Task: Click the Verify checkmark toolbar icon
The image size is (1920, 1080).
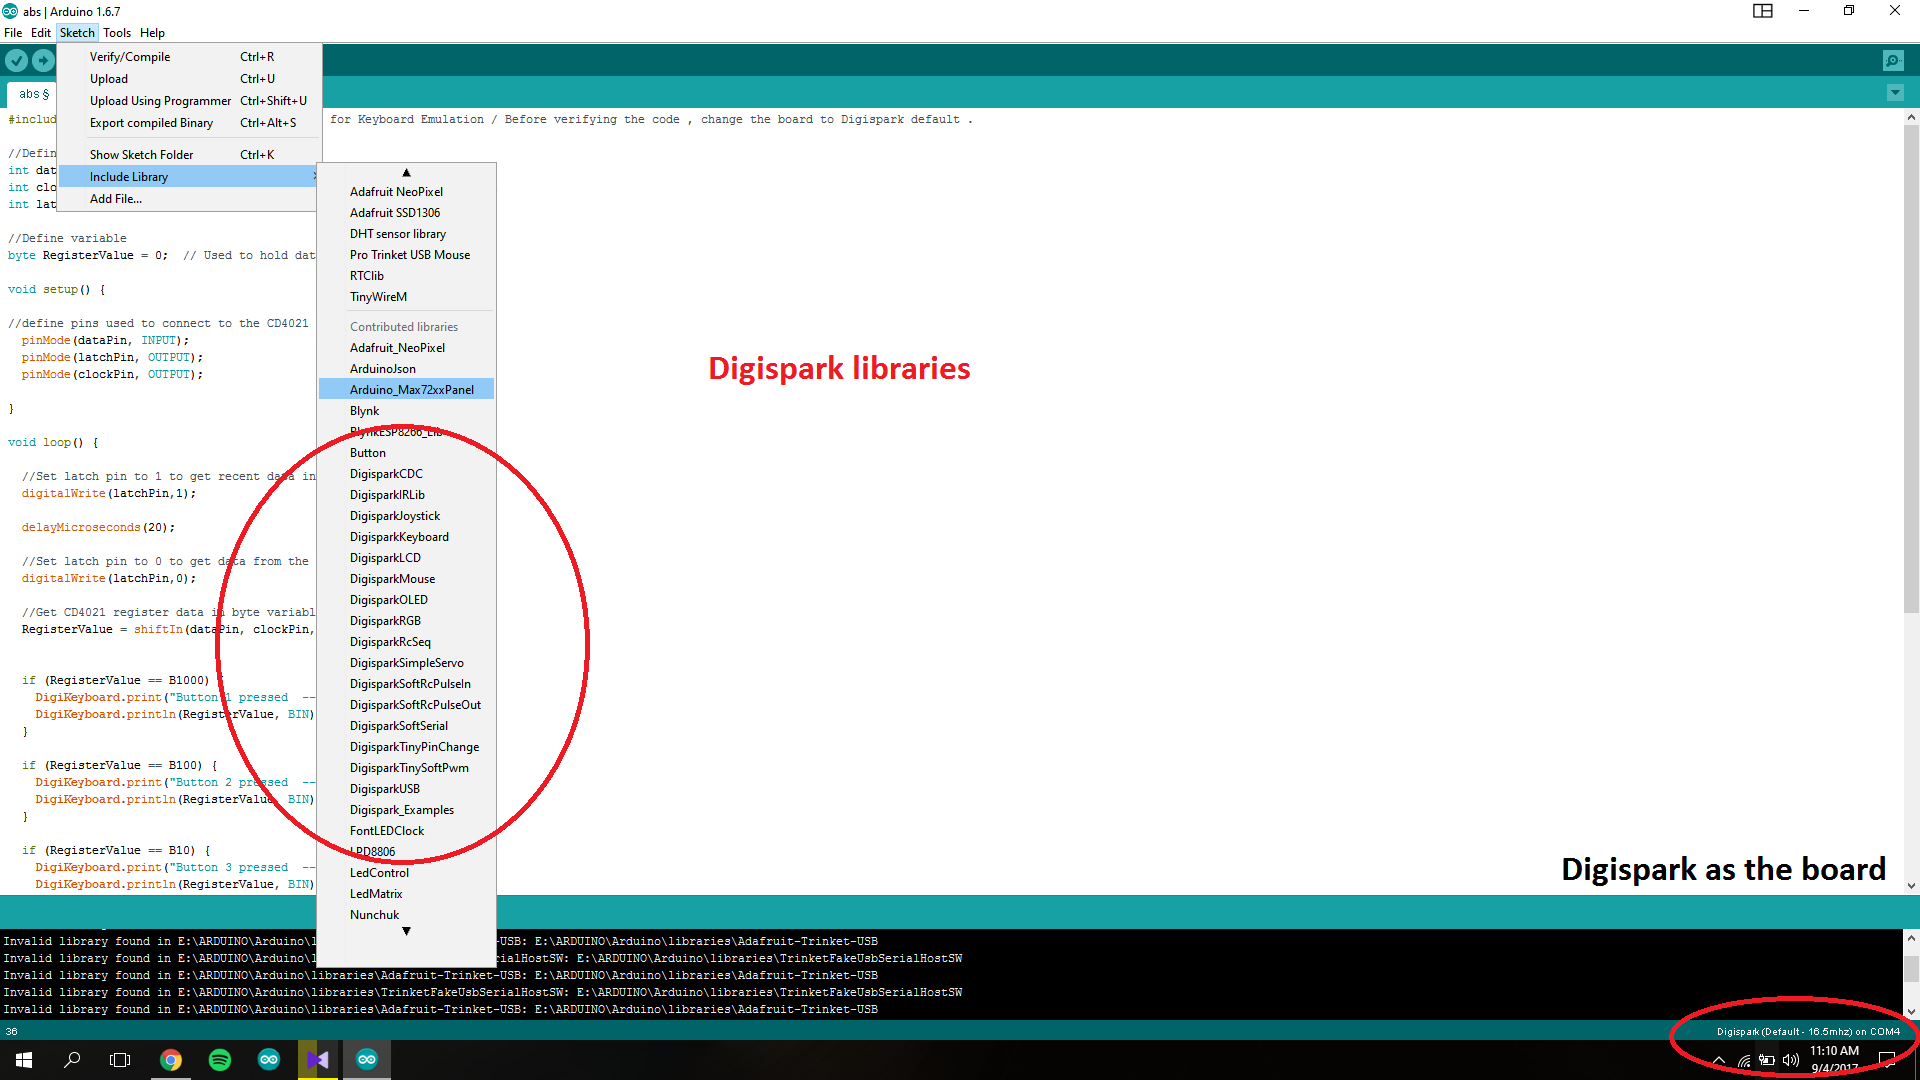Action: (x=16, y=61)
